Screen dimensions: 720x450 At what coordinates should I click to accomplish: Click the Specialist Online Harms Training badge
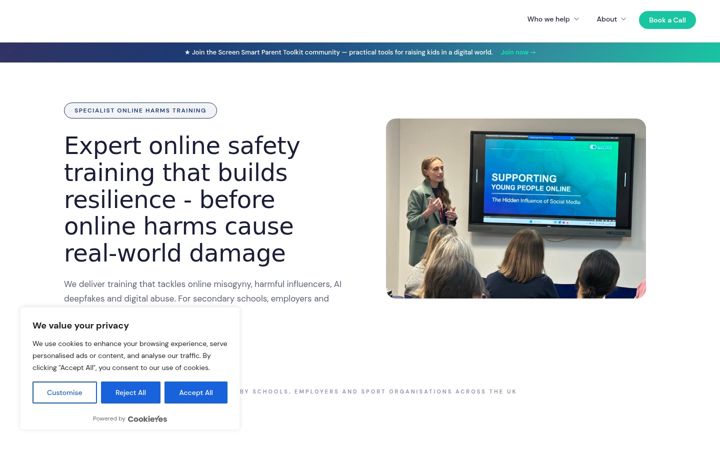click(x=140, y=110)
